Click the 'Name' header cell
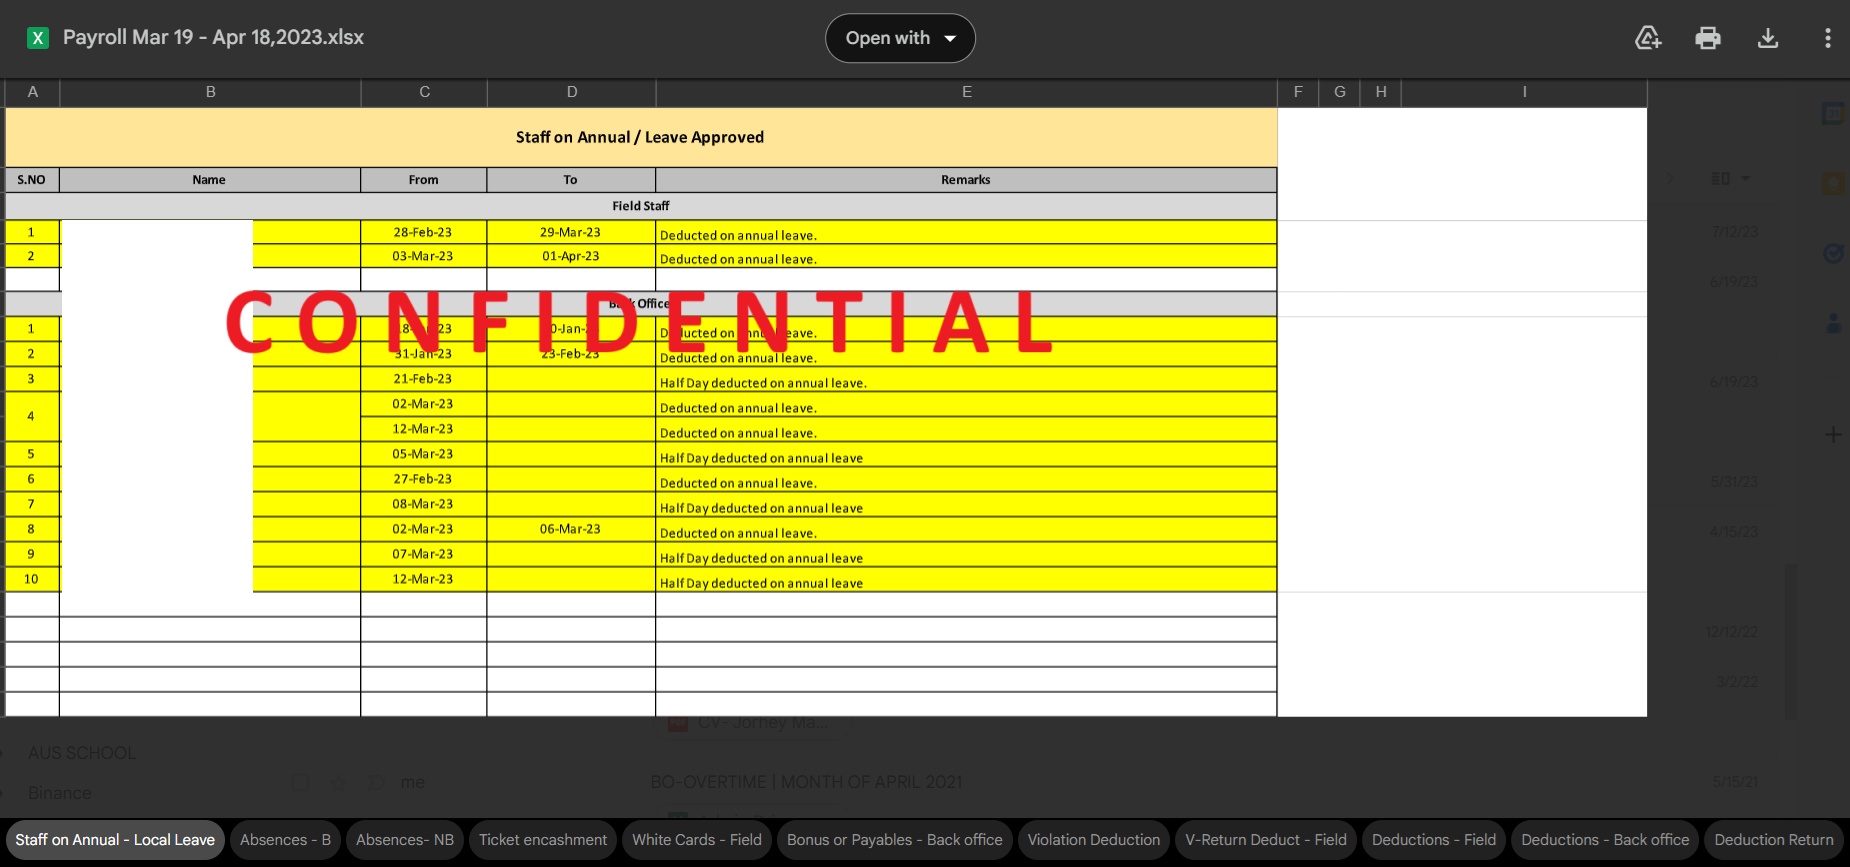This screenshot has width=1850, height=867. click(209, 180)
